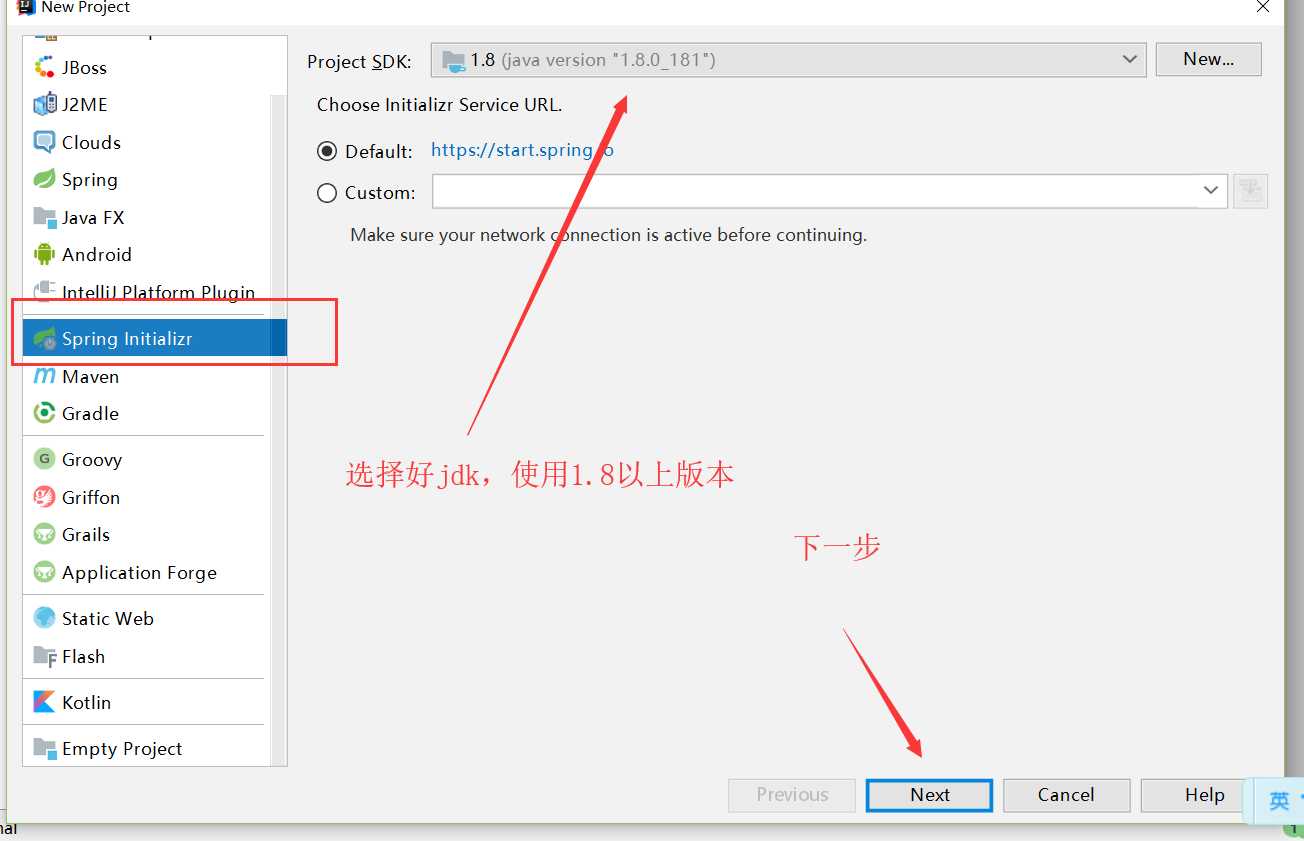Click the IntelliJ logo in title bar
1304x841 pixels.
[x=26, y=7]
